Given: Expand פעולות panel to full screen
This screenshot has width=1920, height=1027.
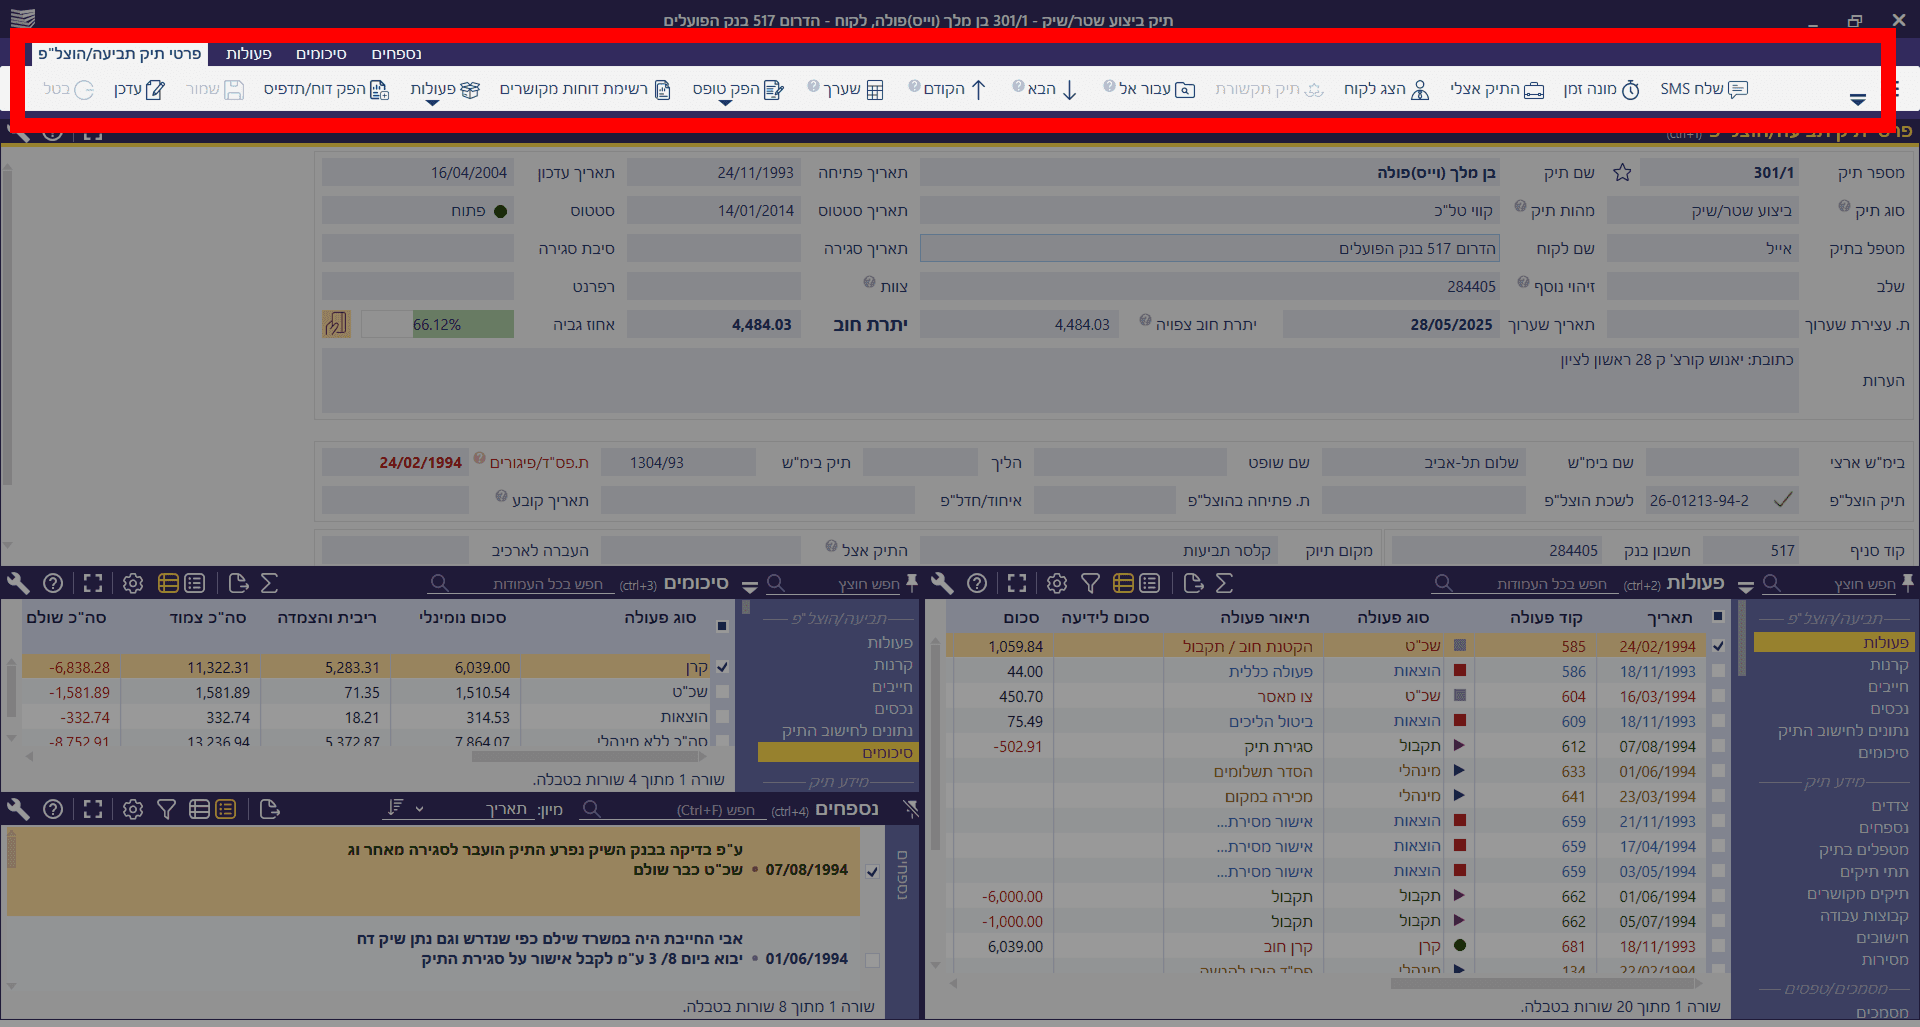Looking at the screenshot, I should (x=1017, y=583).
